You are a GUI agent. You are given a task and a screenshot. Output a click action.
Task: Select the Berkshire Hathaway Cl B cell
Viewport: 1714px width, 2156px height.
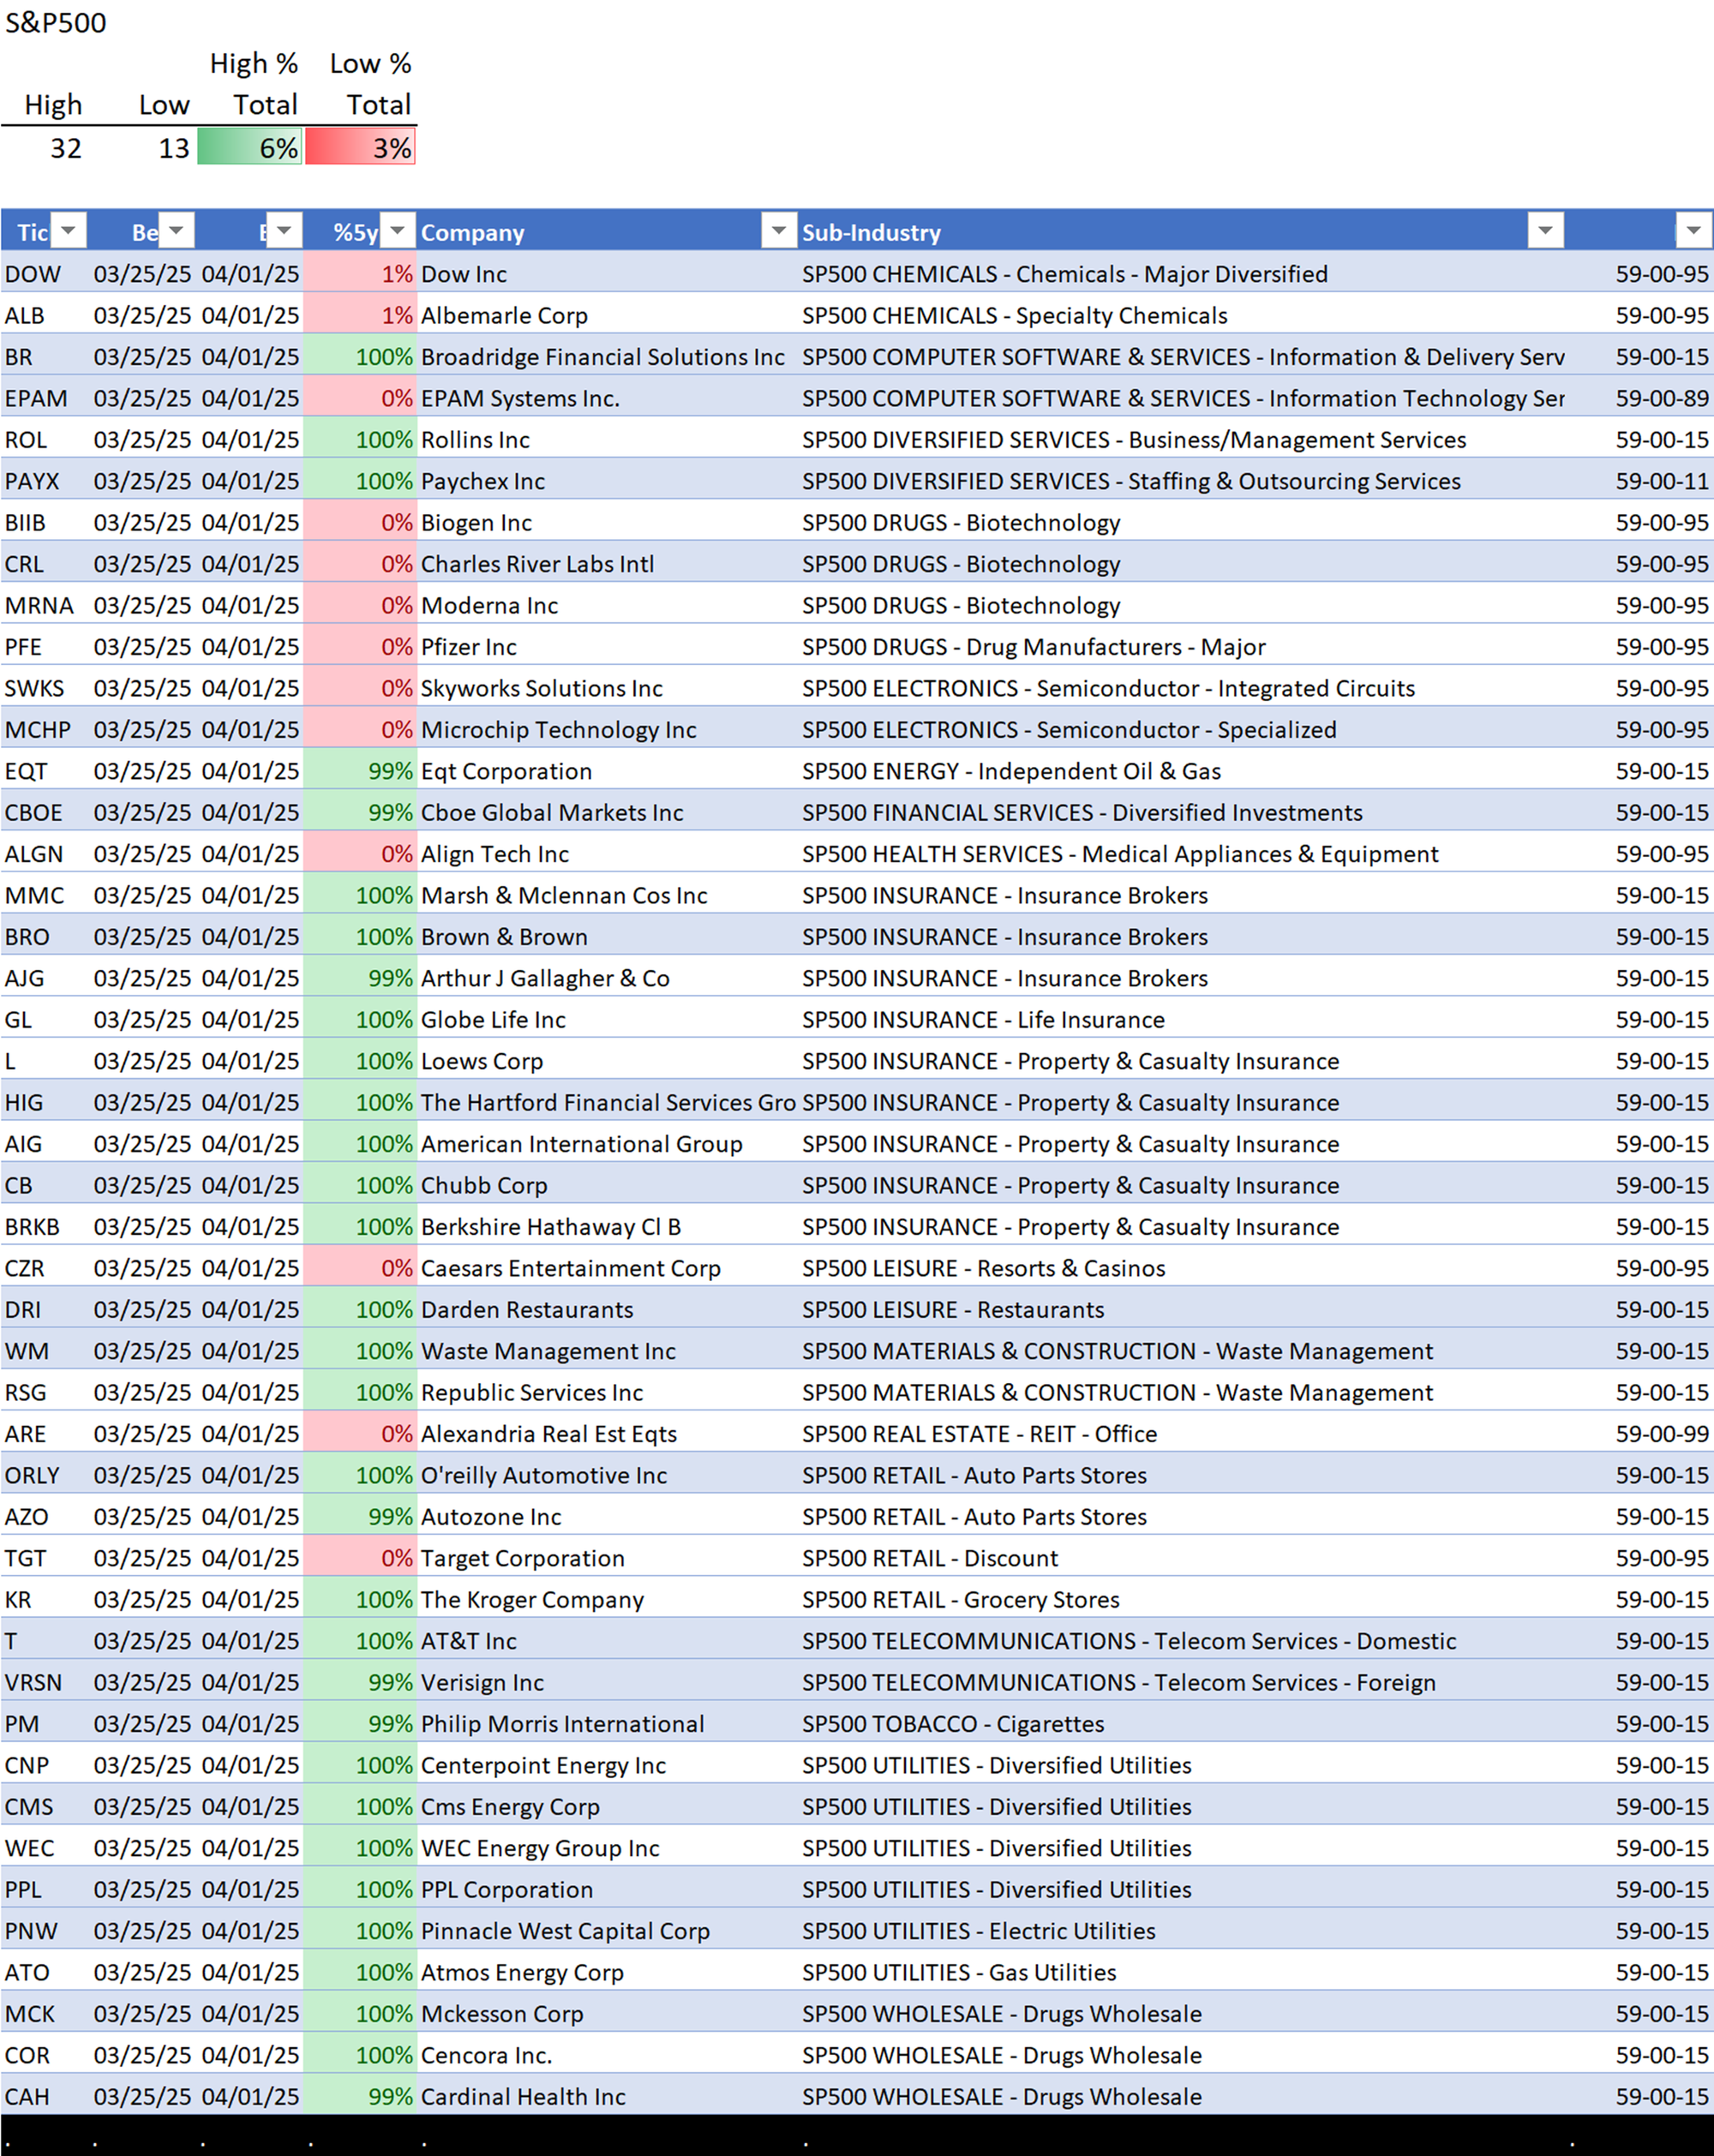[x=551, y=1227]
